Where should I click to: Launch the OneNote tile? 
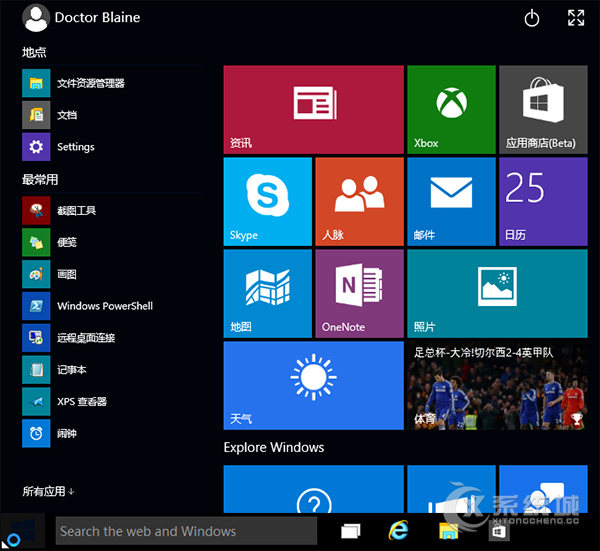pos(359,293)
